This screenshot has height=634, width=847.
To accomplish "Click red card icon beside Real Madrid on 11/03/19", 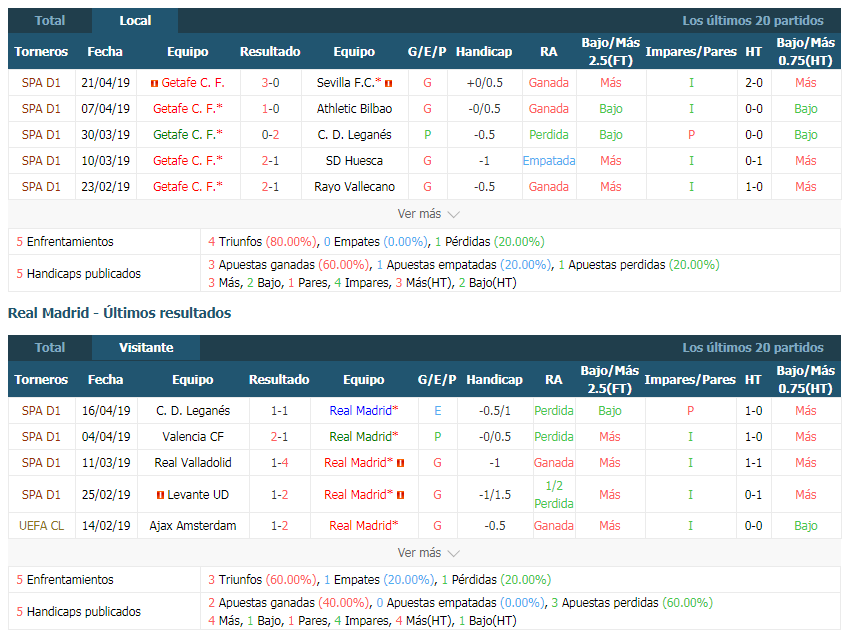I will coord(400,463).
